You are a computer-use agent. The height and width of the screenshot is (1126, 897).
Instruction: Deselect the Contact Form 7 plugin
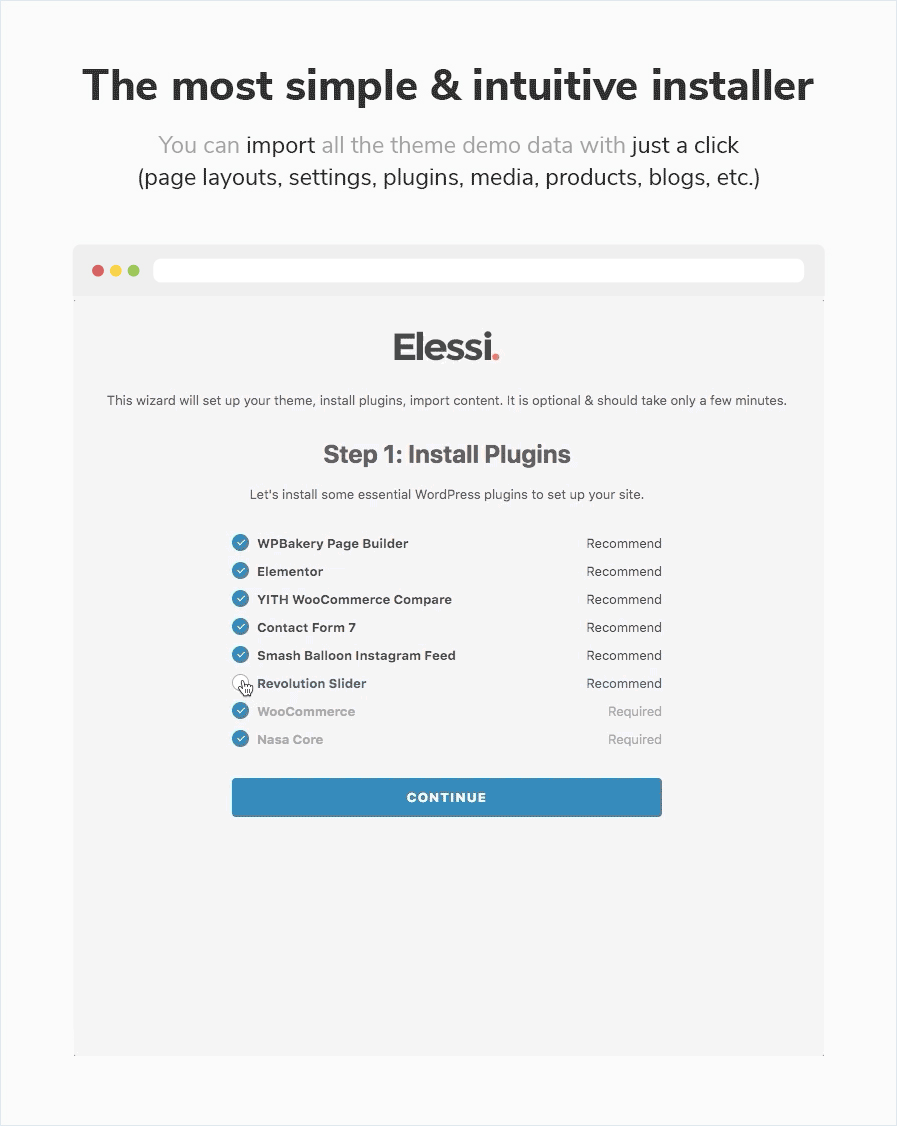click(240, 626)
